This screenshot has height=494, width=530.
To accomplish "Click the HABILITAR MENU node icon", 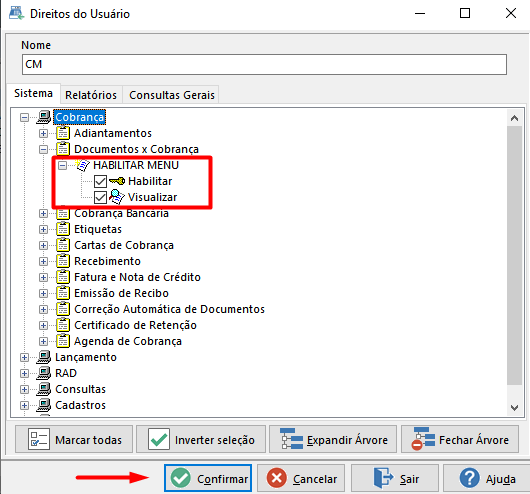I will click(x=82, y=165).
